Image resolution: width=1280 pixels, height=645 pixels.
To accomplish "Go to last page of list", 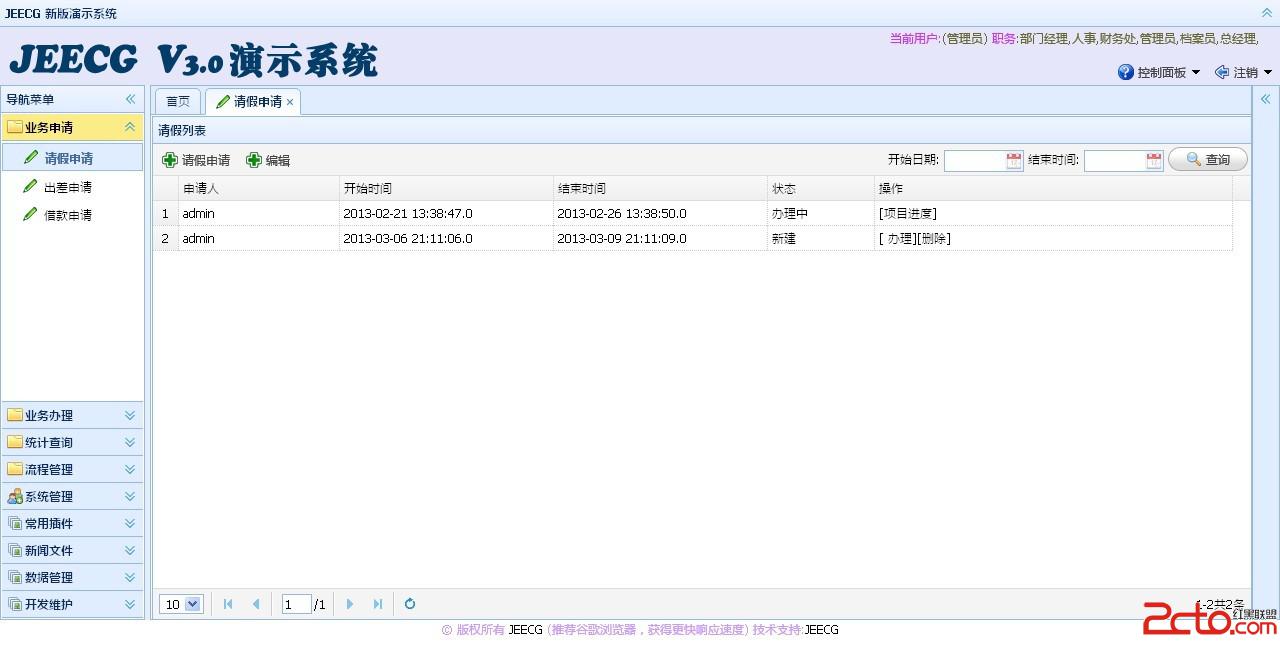I will (378, 604).
